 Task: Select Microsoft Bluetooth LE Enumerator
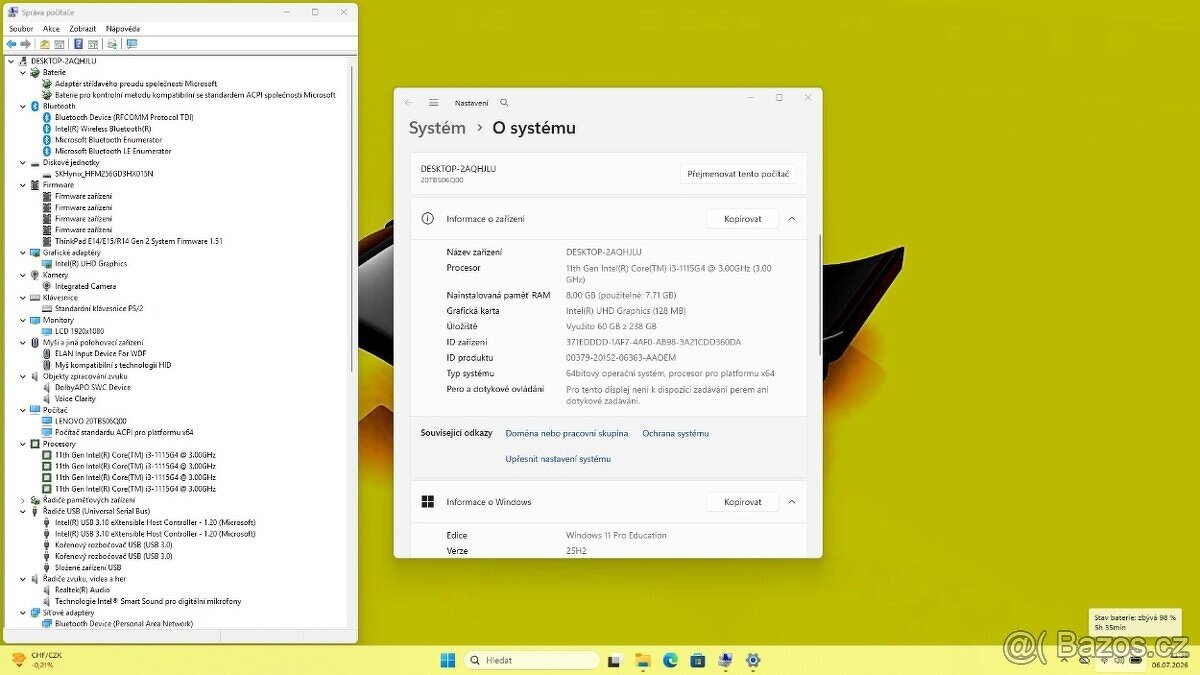(x=113, y=151)
